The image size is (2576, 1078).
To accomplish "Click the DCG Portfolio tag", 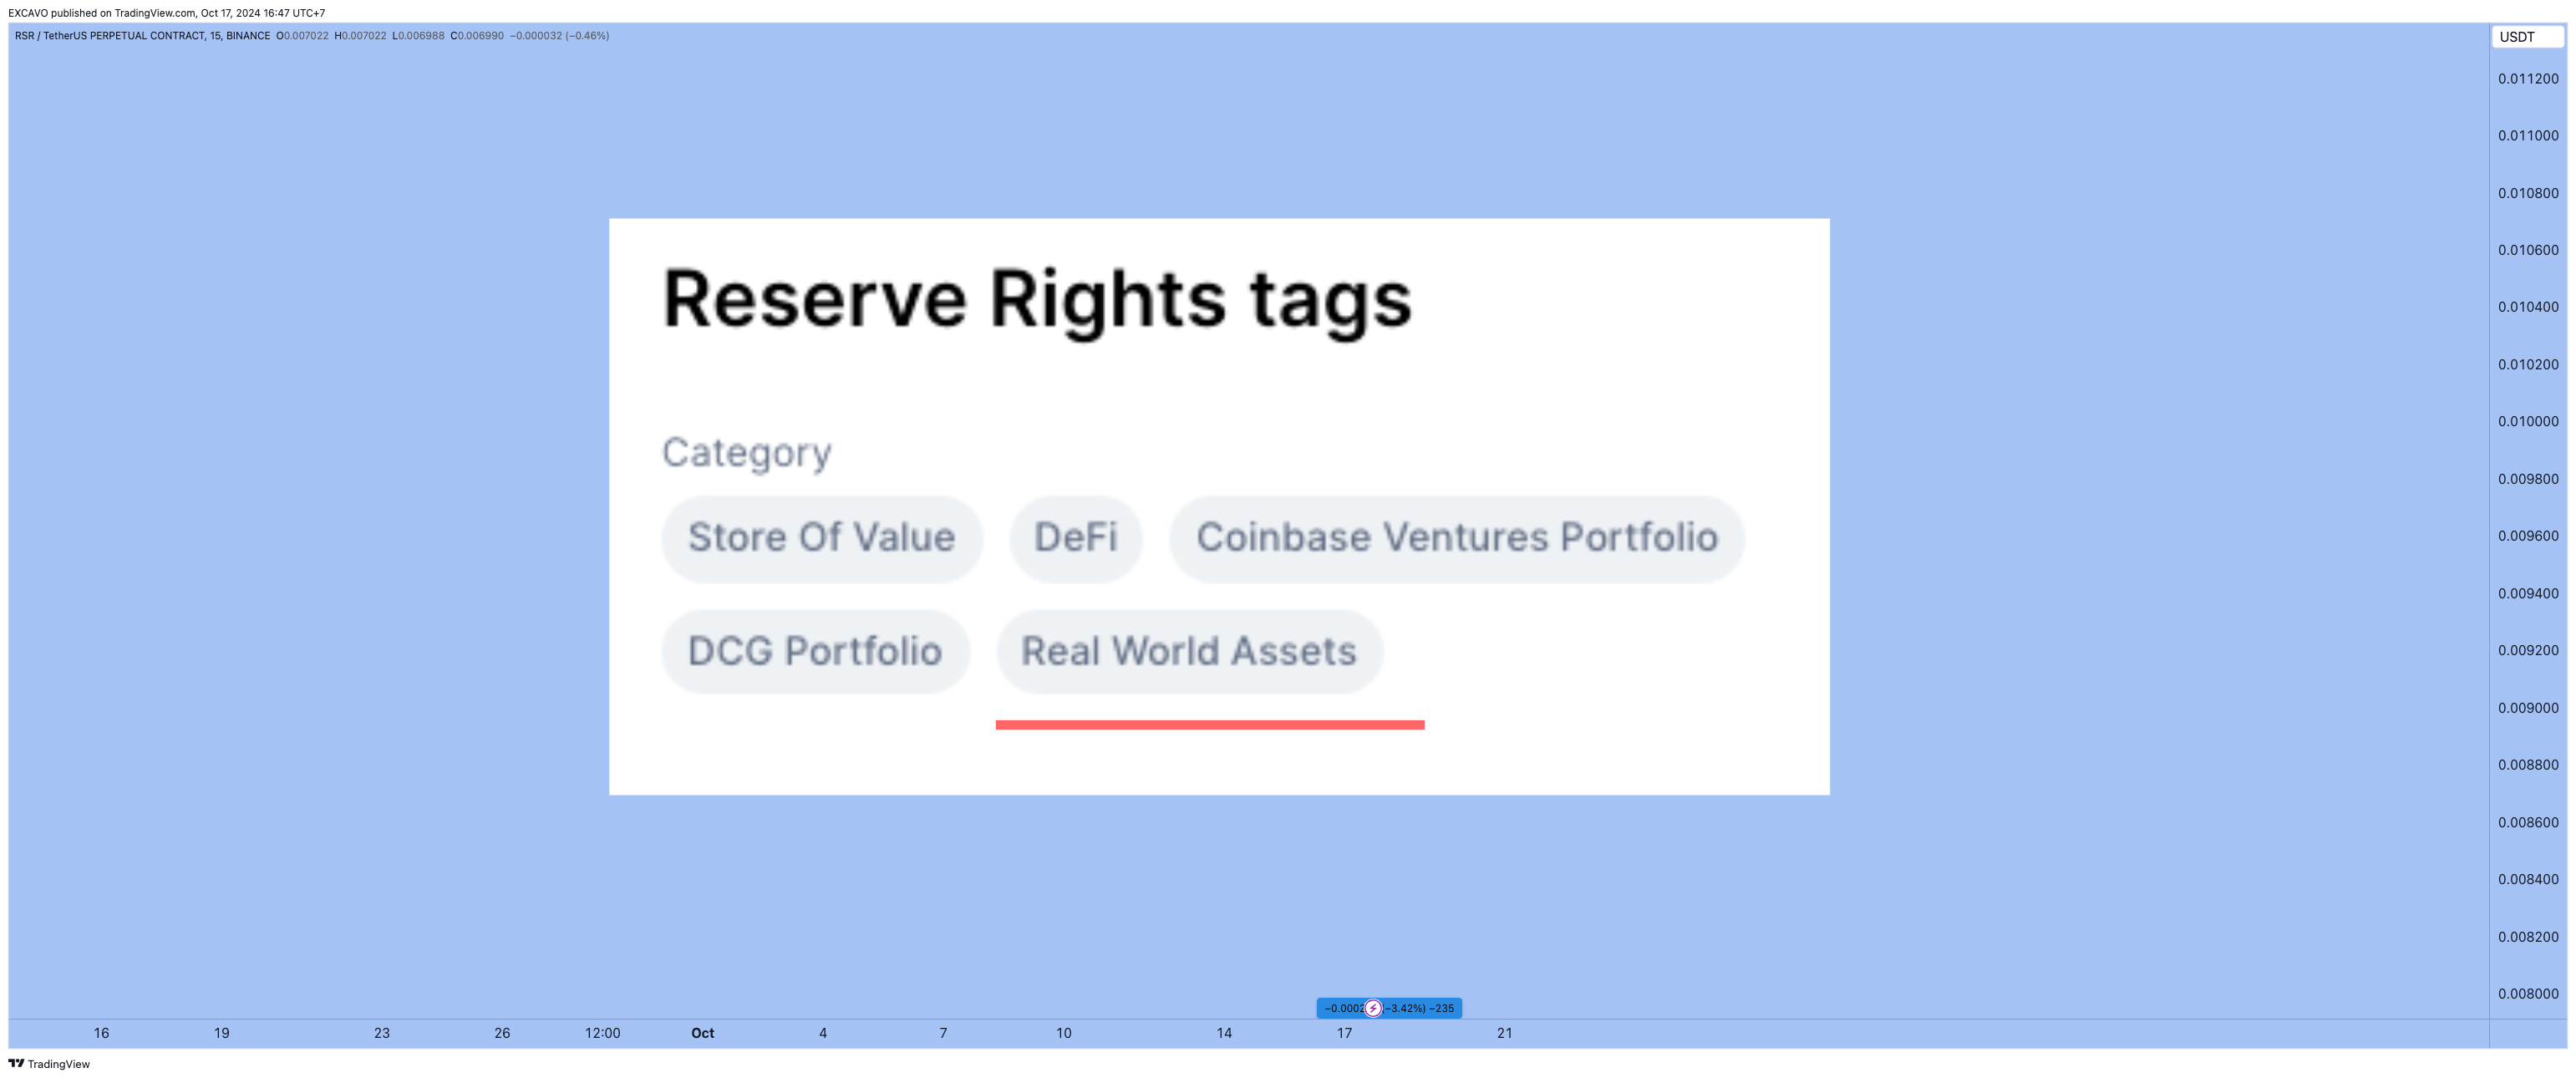I will point(815,651).
